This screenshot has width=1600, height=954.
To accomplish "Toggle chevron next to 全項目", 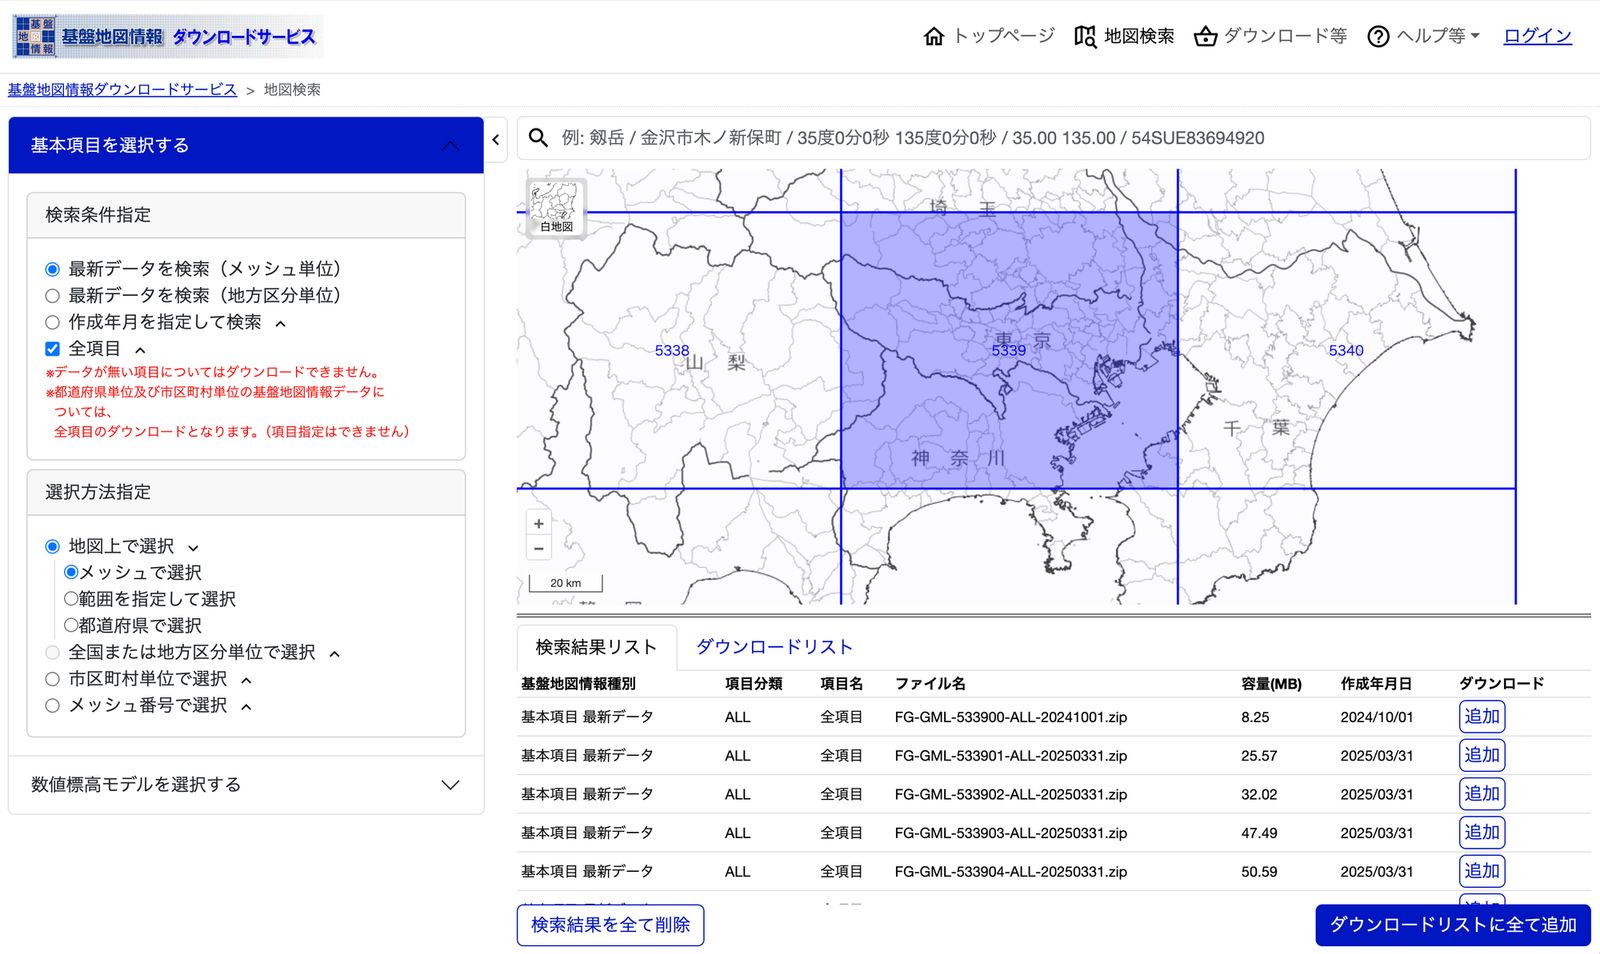I will tap(140, 350).
